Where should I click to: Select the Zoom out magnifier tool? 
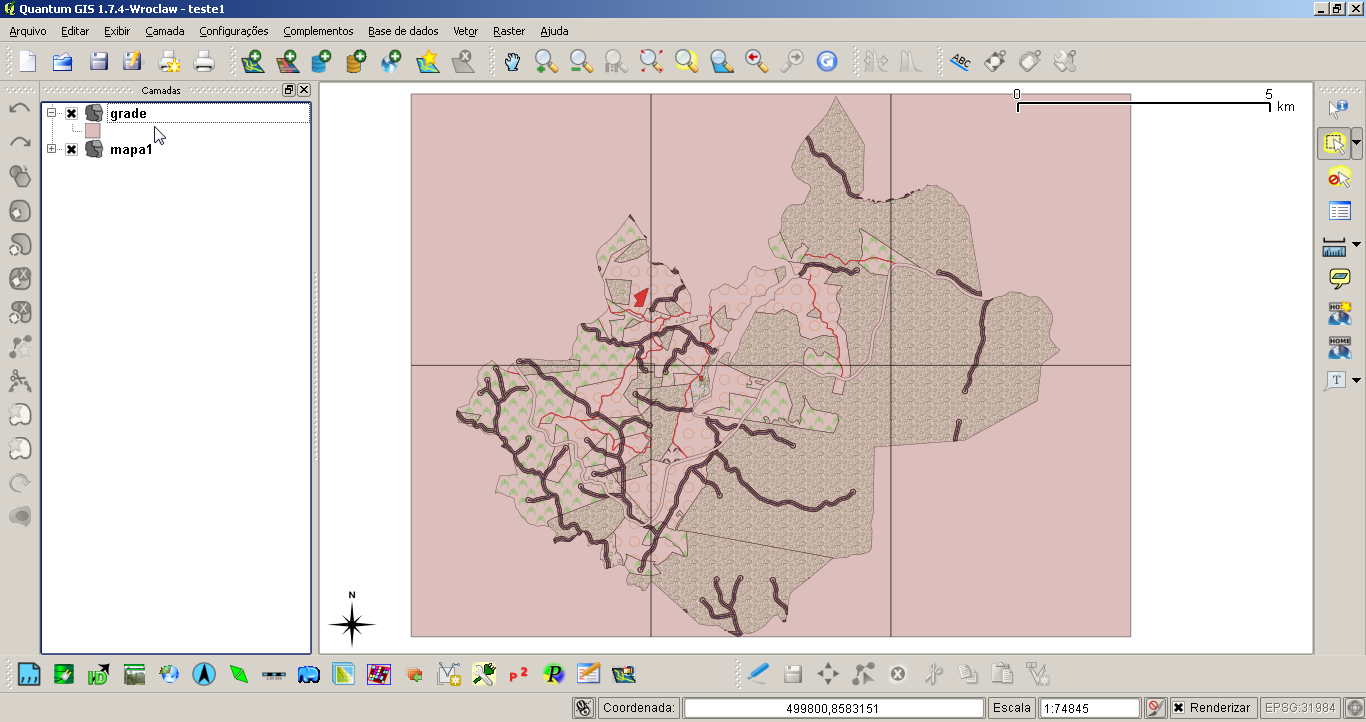click(x=581, y=62)
